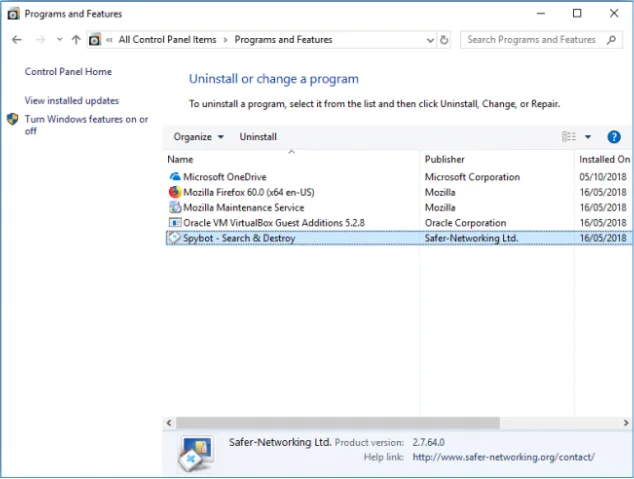Click Microsoft Corporation publisher cell
The width and height of the screenshot is (634, 479).
[472, 177]
